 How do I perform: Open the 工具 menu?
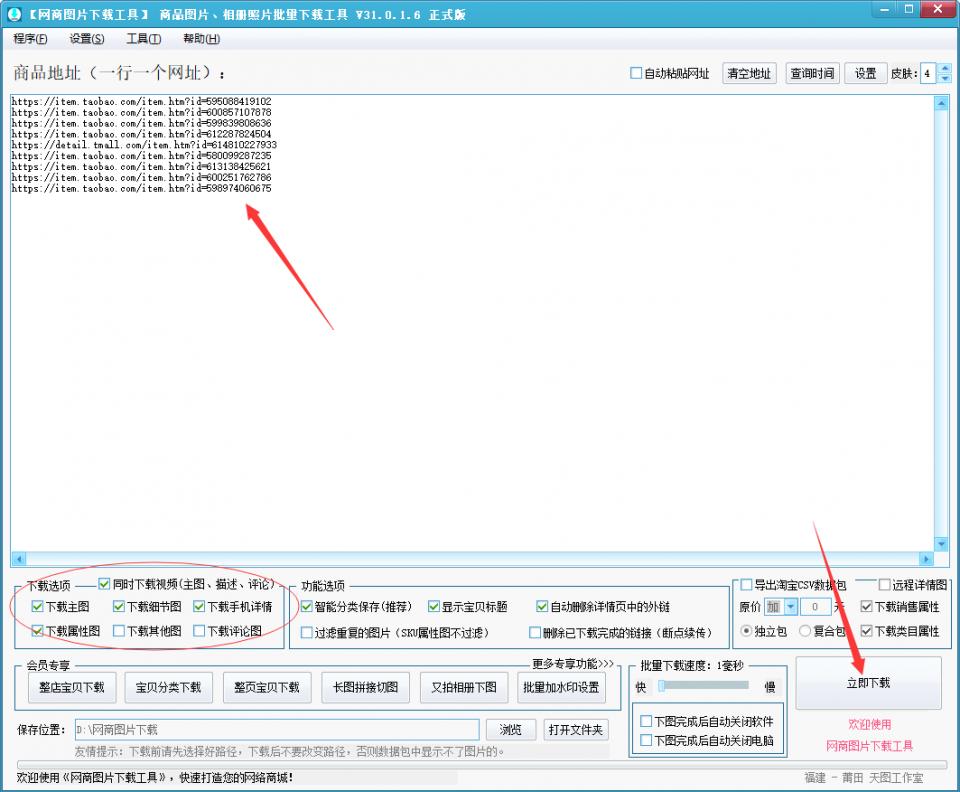tap(141, 39)
